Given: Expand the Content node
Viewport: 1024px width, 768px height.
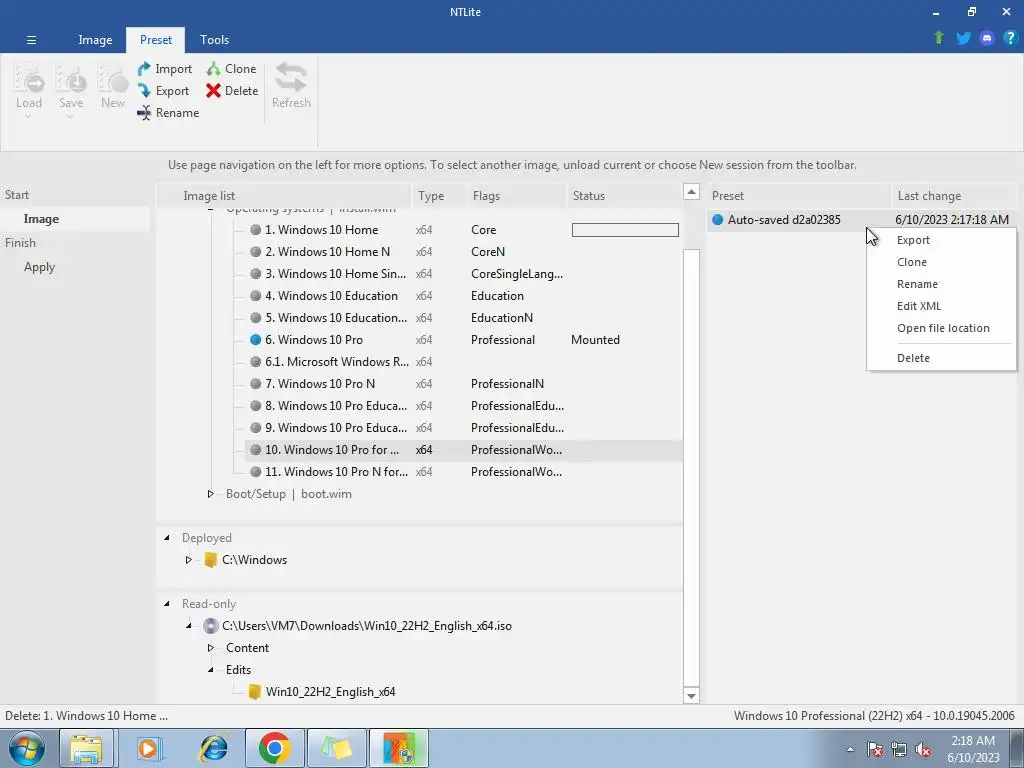Looking at the screenshot, I should (210, 648).
